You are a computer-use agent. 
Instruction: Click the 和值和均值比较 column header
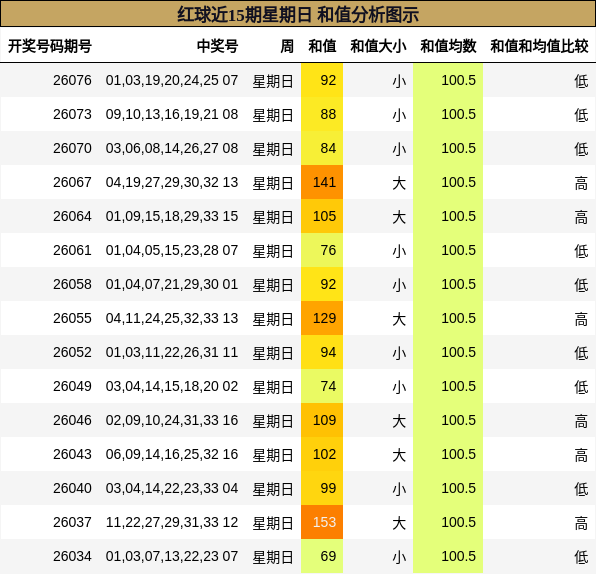(539, 46)
